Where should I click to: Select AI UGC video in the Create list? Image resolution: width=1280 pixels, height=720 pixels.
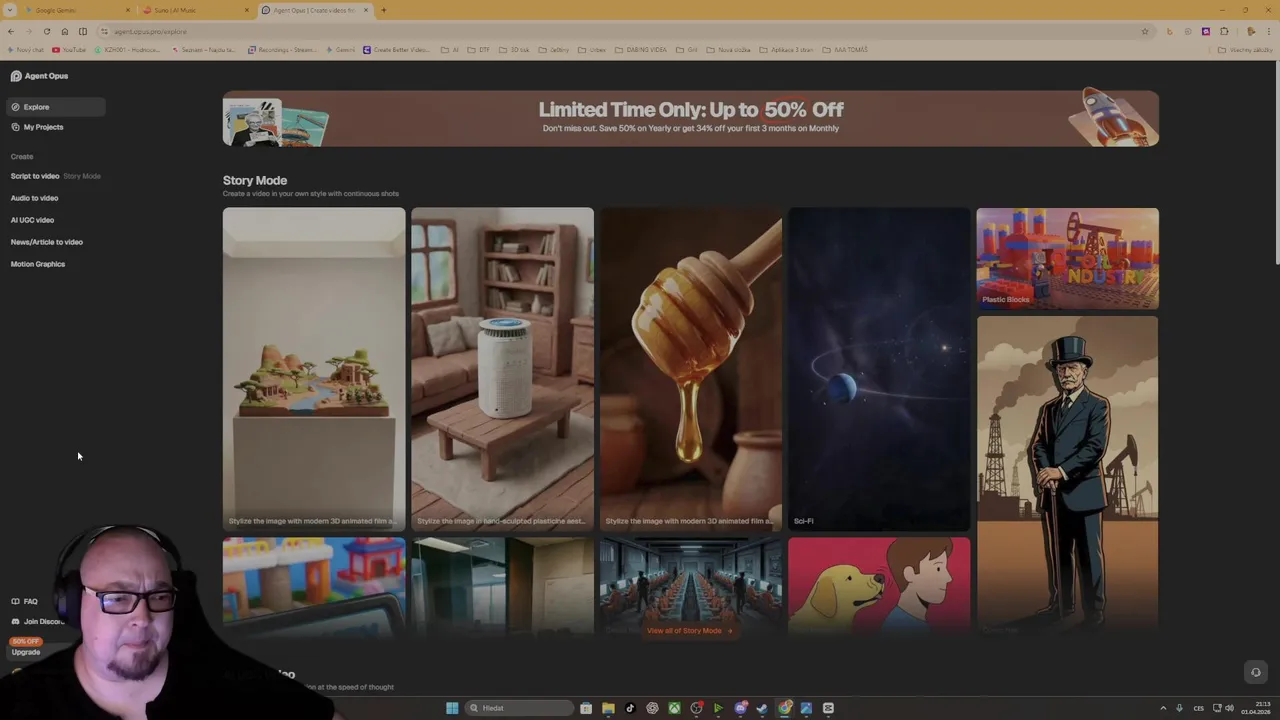pos(32,220)
